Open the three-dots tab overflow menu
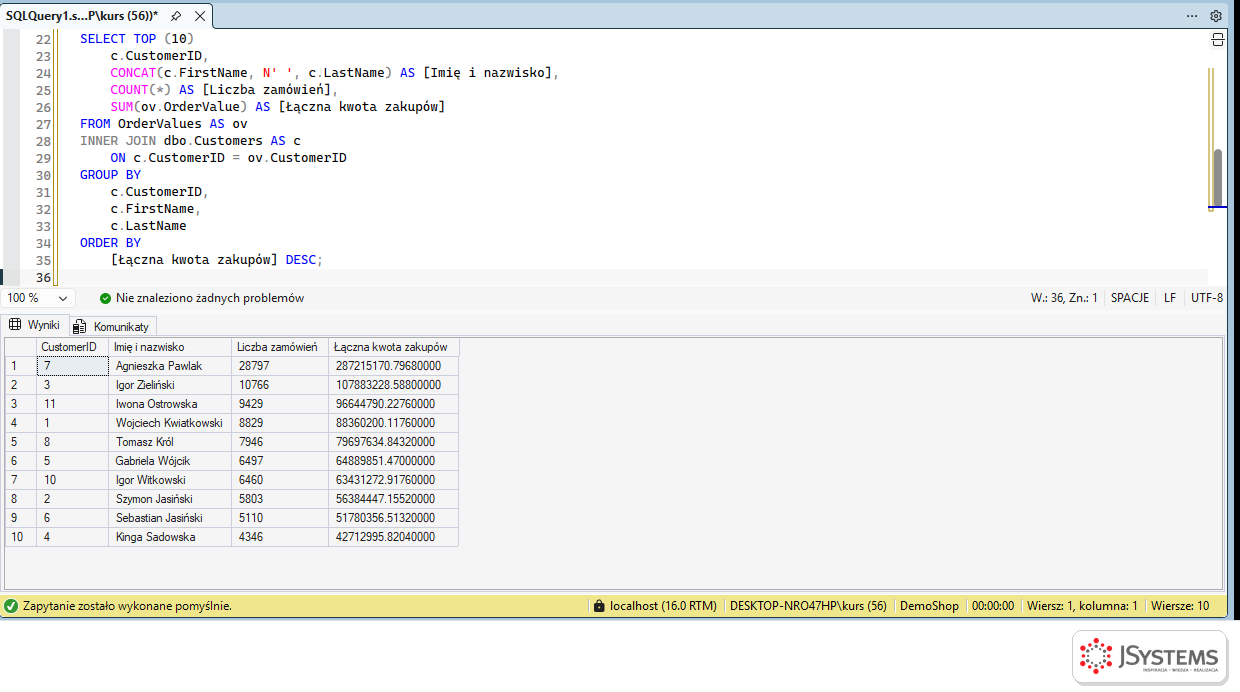1240x692 pixels. coord(1192,16)
